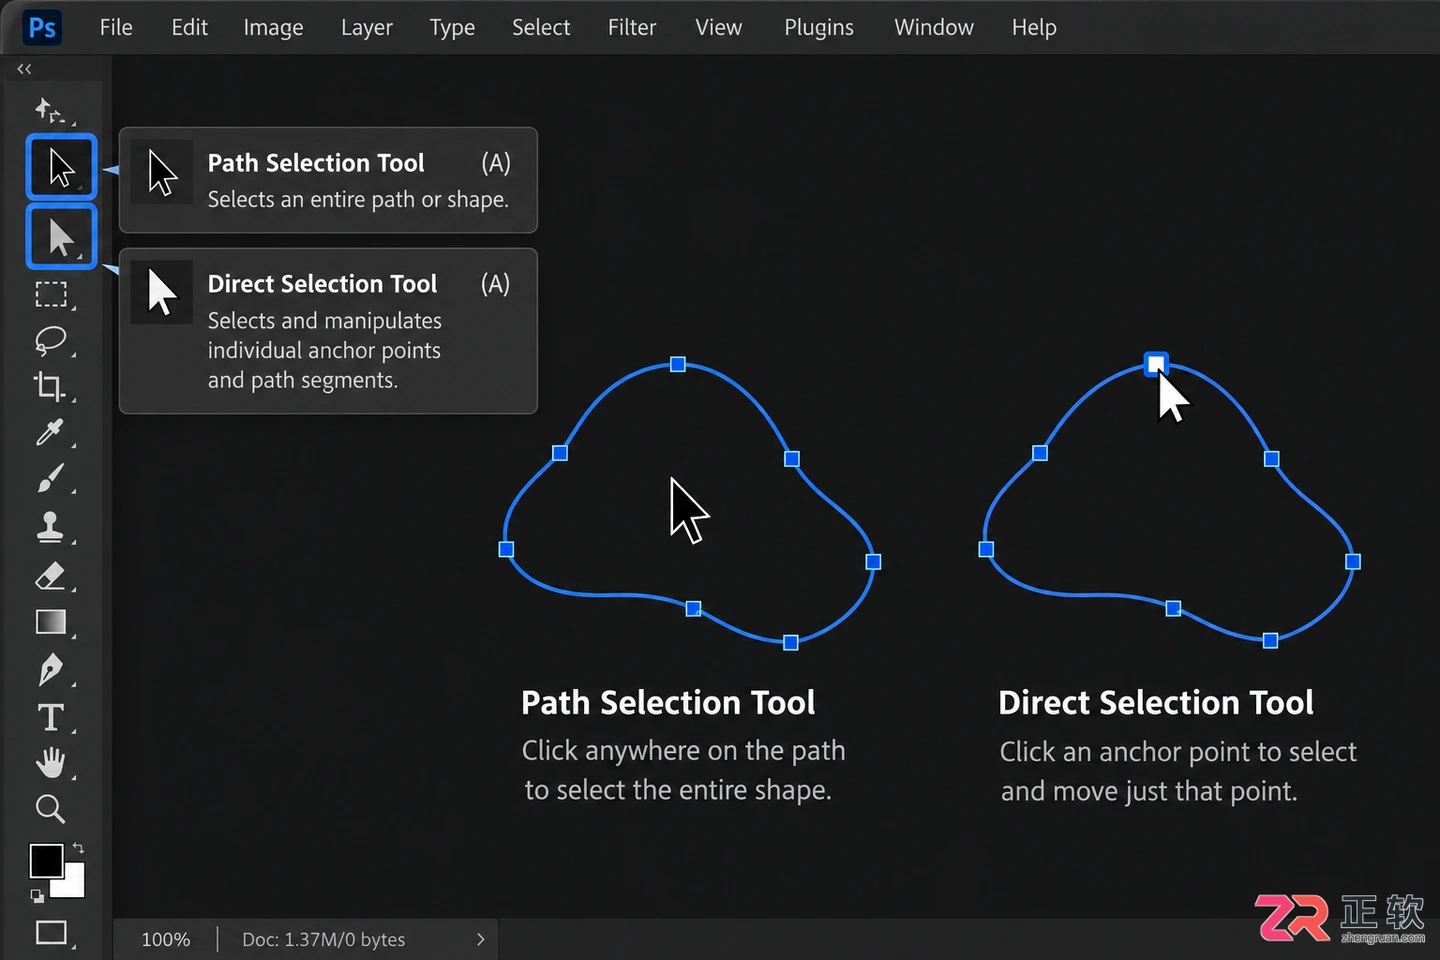
Task: Open the foreground color picker swatch
Action: (x=46, y=860)
